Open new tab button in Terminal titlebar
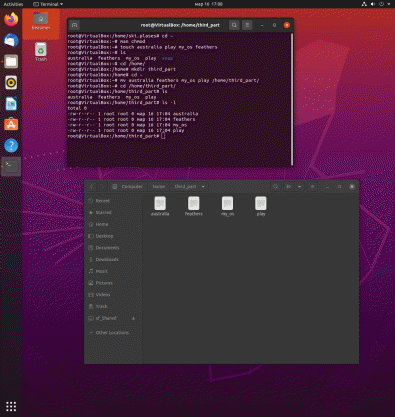Viewport: 395px width, 417px height. click(x=75, y=25)
